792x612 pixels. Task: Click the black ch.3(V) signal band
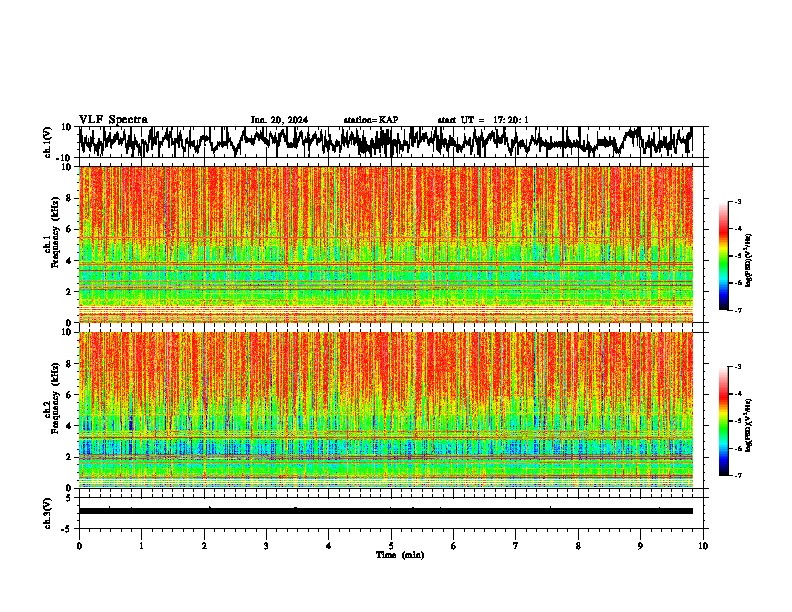pos(386,511)
